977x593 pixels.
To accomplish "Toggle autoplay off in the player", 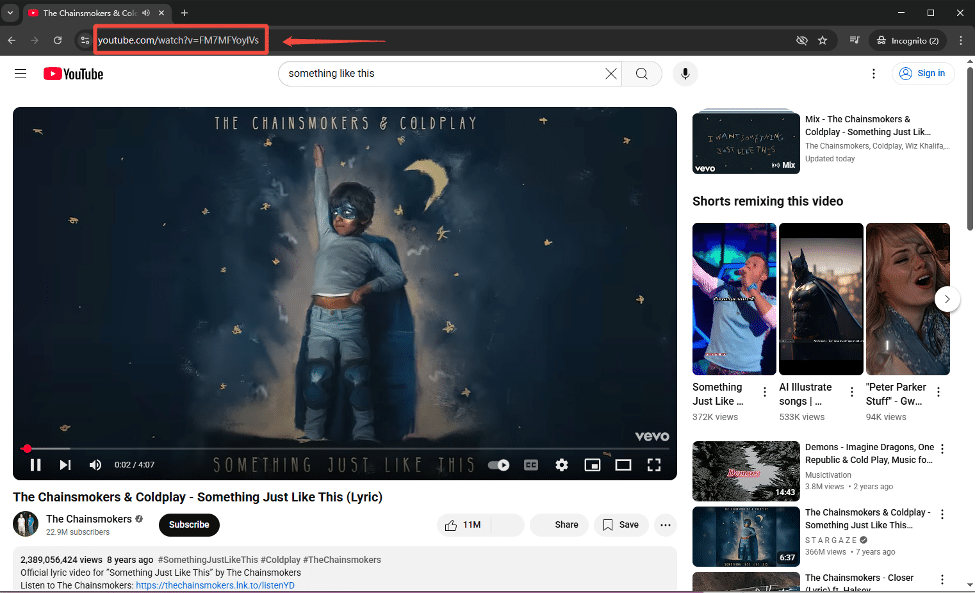I will (x=497, y=464).
